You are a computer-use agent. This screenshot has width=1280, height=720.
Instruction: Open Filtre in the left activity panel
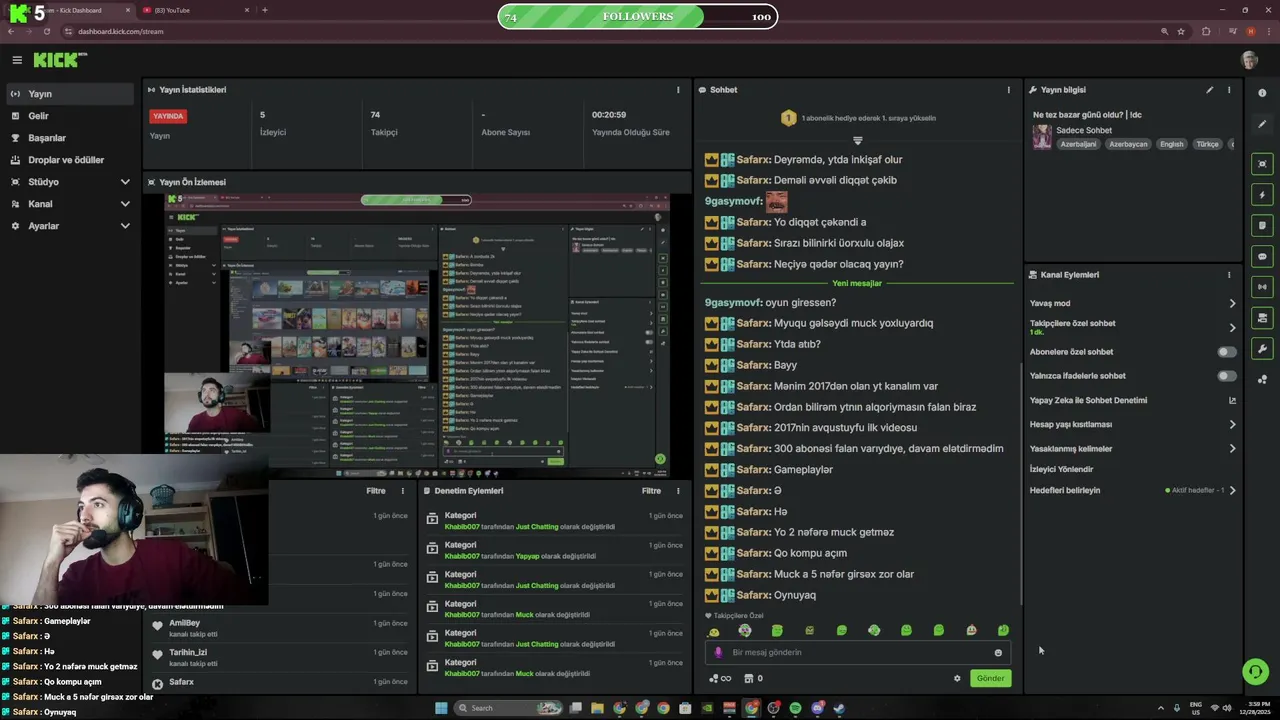coord(376,491)
